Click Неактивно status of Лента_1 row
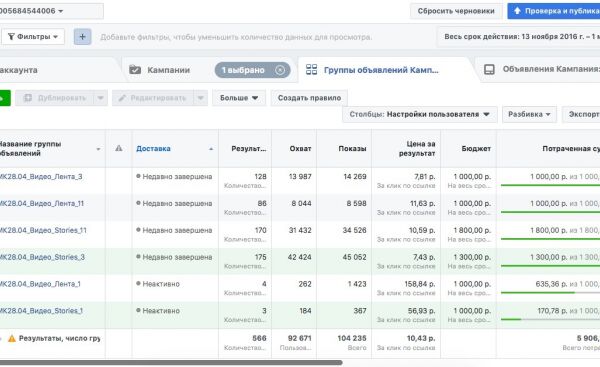The height and width of the screenshot is (367, 600). tap(161, 284)
